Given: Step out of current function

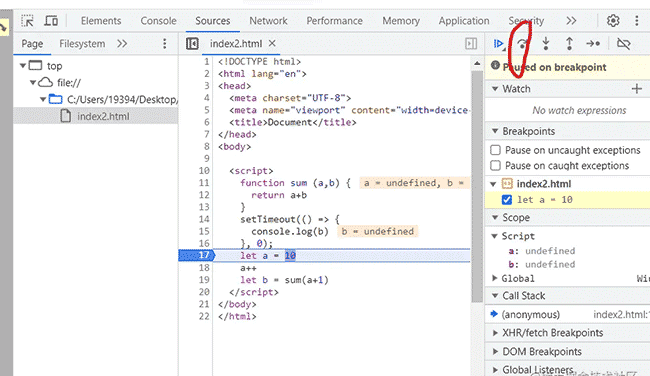Looking at the screenshot, I should click(570, 44).
